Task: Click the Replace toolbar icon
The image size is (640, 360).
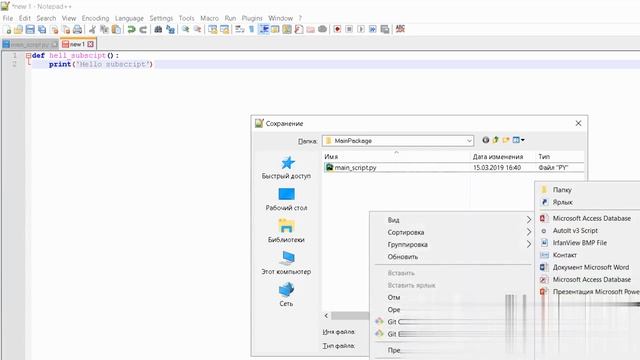Action: coord(170,29)
